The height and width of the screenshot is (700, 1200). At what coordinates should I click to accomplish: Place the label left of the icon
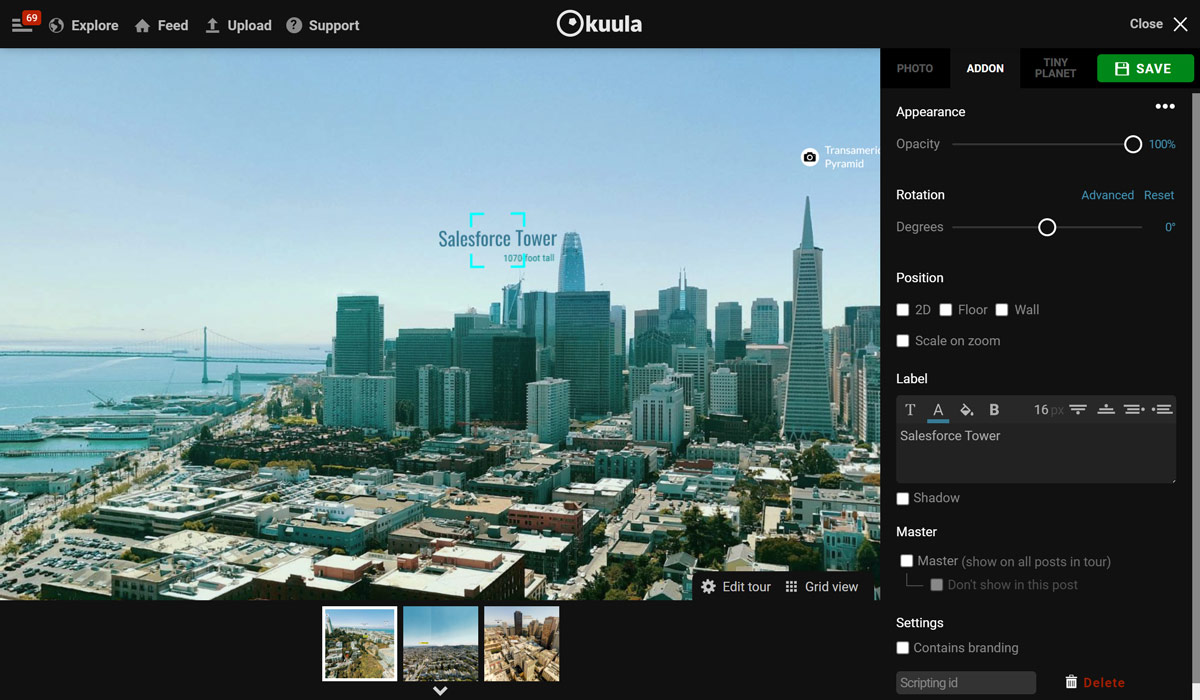pos(1134,410)
